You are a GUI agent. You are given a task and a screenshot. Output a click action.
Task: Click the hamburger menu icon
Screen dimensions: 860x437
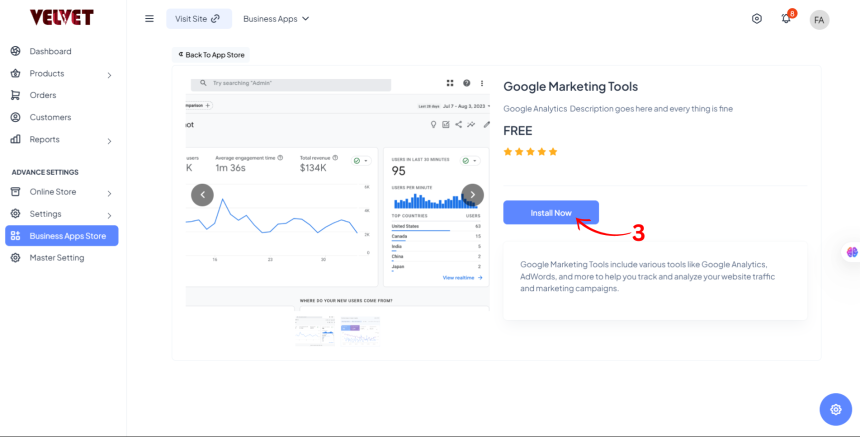click(150, 19)
